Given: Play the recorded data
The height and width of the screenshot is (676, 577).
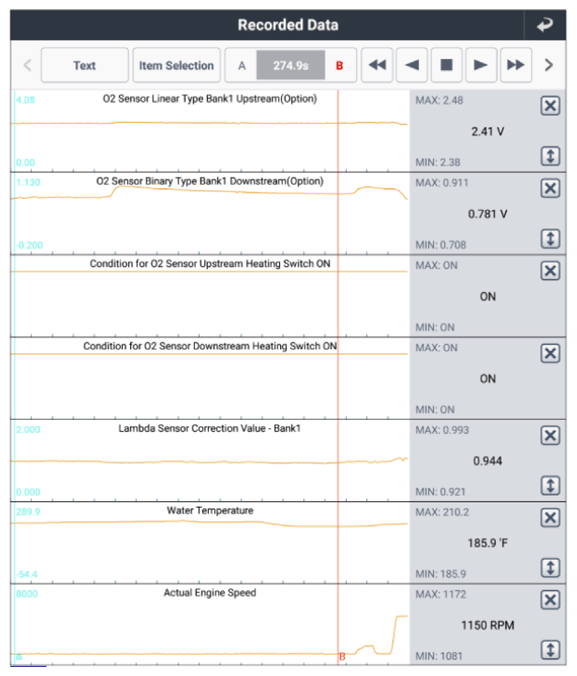Looking at the screenshot, I should click(x=481, y=65).
